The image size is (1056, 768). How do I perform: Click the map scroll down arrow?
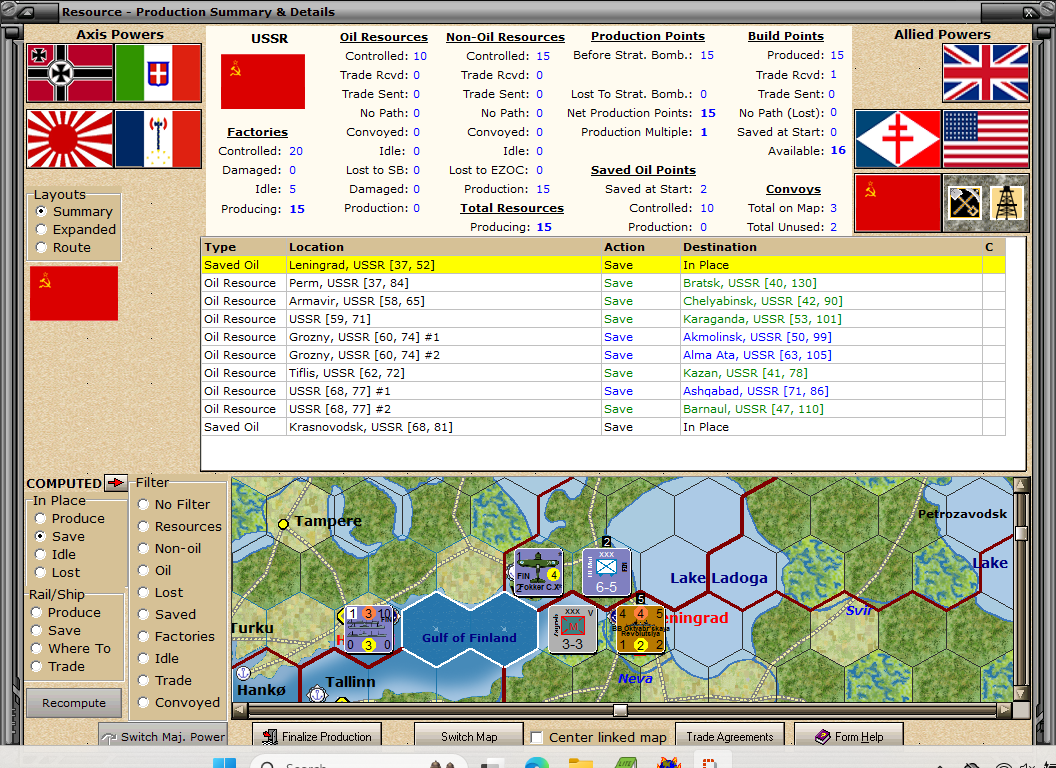(x=1021, y=693)
